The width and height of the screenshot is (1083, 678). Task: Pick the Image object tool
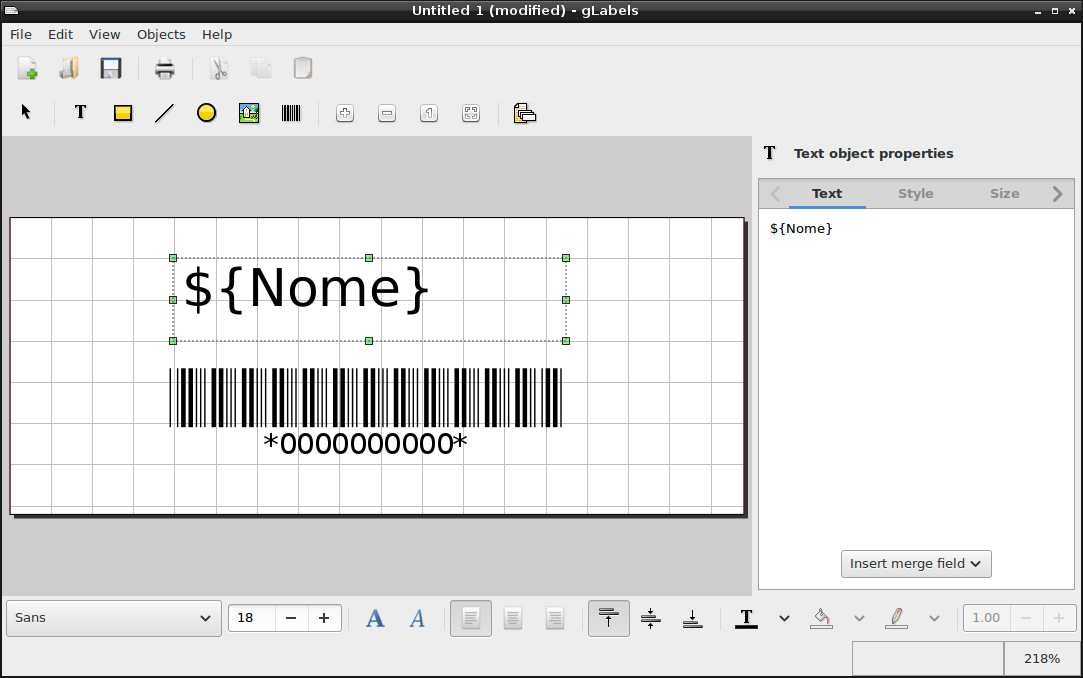pyautogui.click(x=249, y=113)
